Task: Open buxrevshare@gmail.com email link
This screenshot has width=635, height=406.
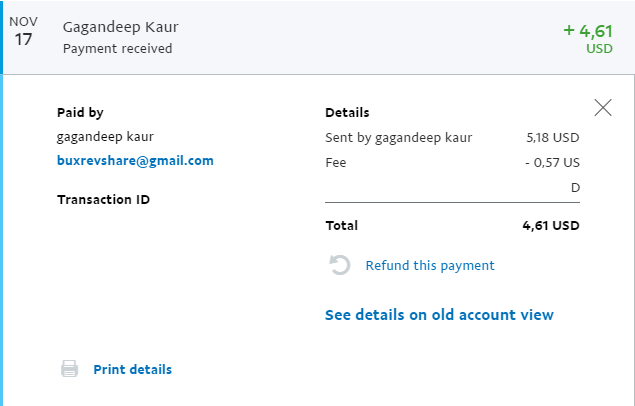Action: pyautogui.click(x=135, y=161)
